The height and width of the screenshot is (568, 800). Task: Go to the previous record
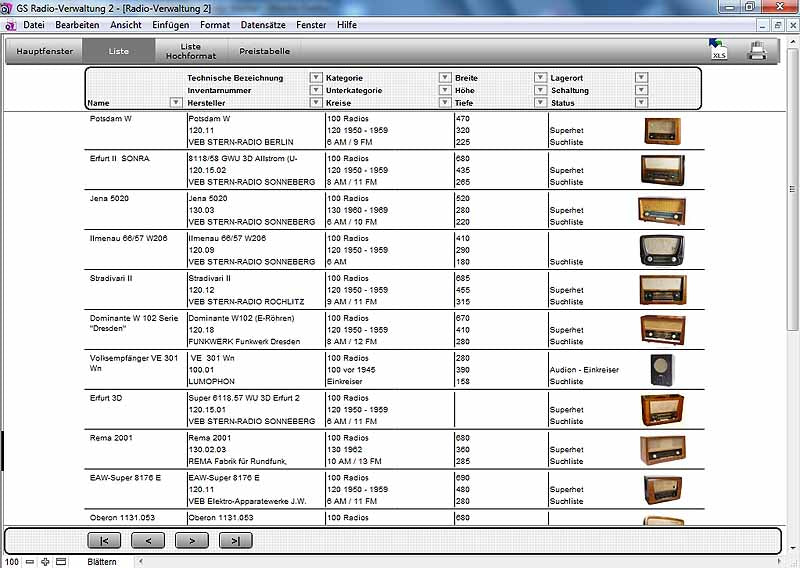(148, 541)
